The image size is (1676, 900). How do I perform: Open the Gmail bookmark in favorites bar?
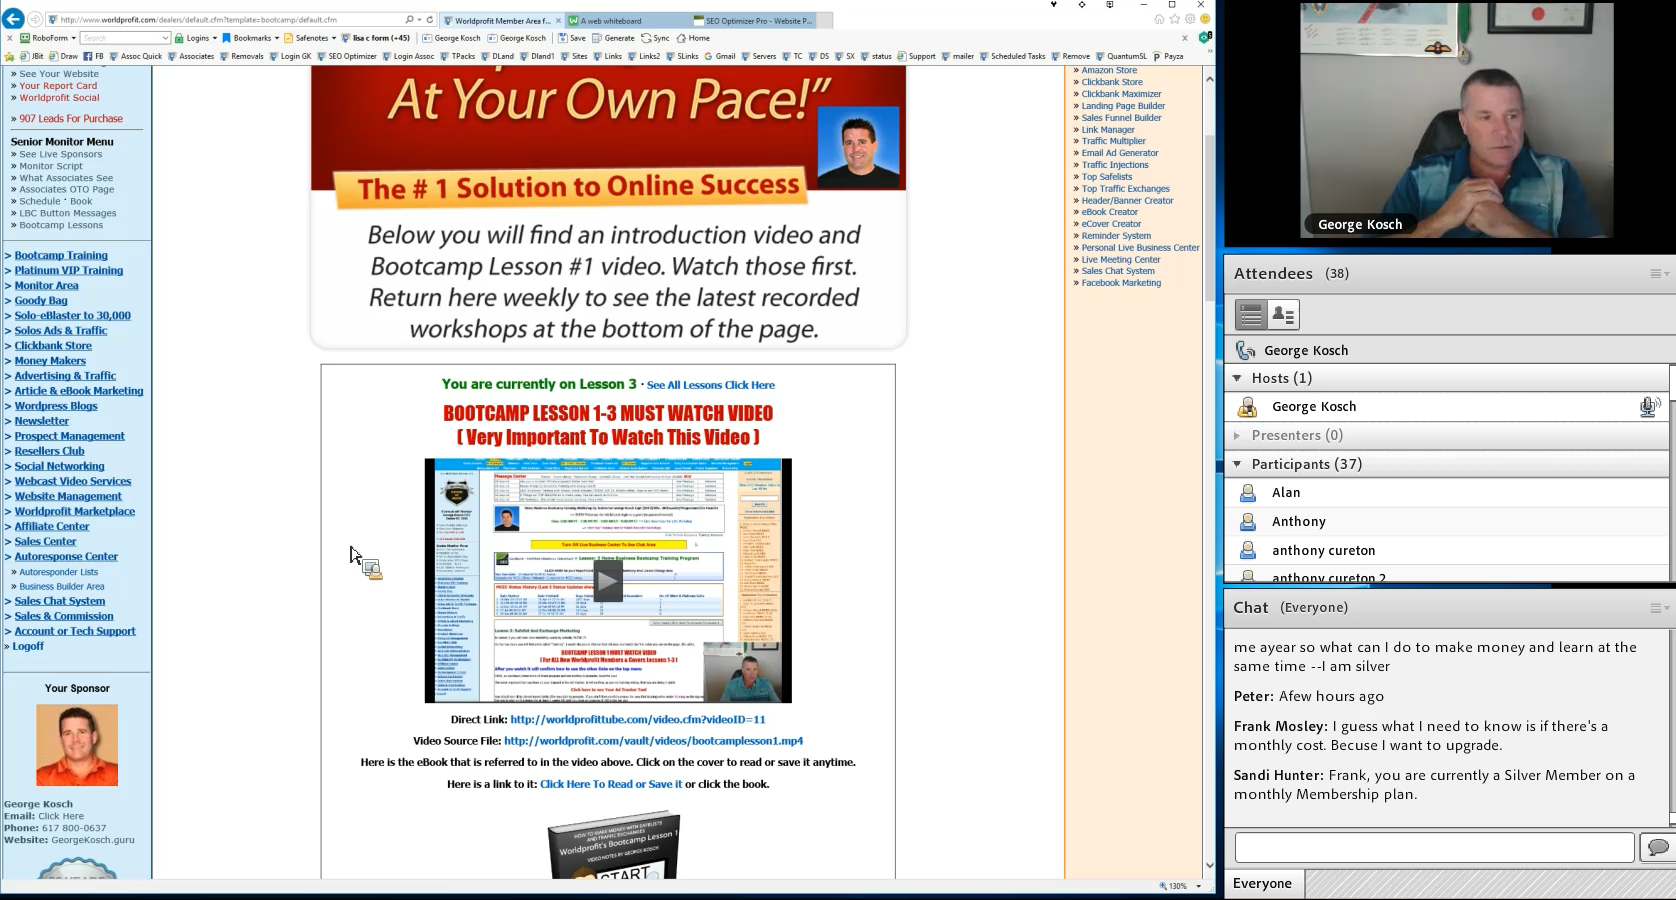(720, 56)
